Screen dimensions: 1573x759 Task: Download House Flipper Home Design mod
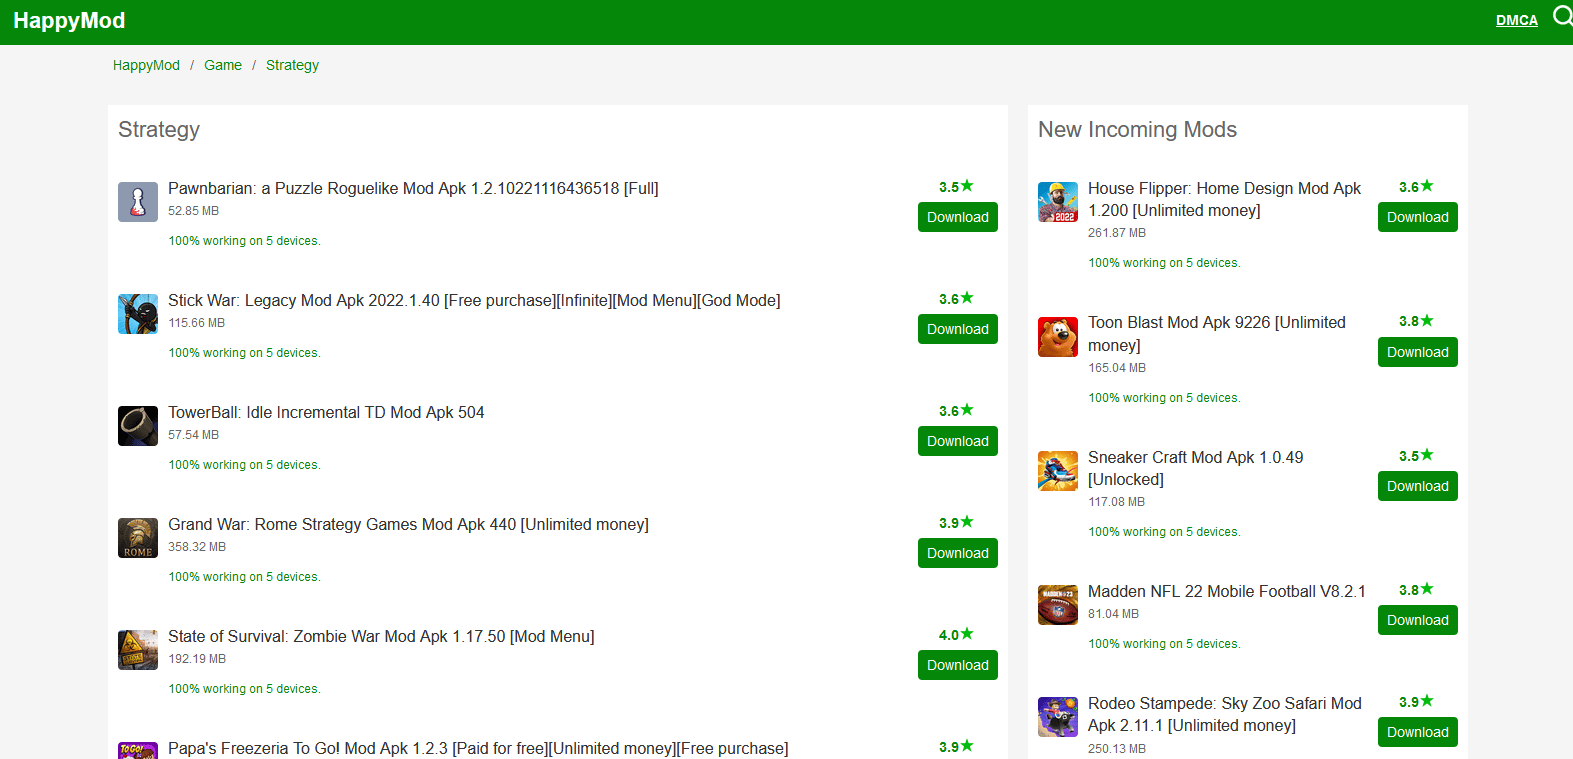click(x=1418, y=217)
